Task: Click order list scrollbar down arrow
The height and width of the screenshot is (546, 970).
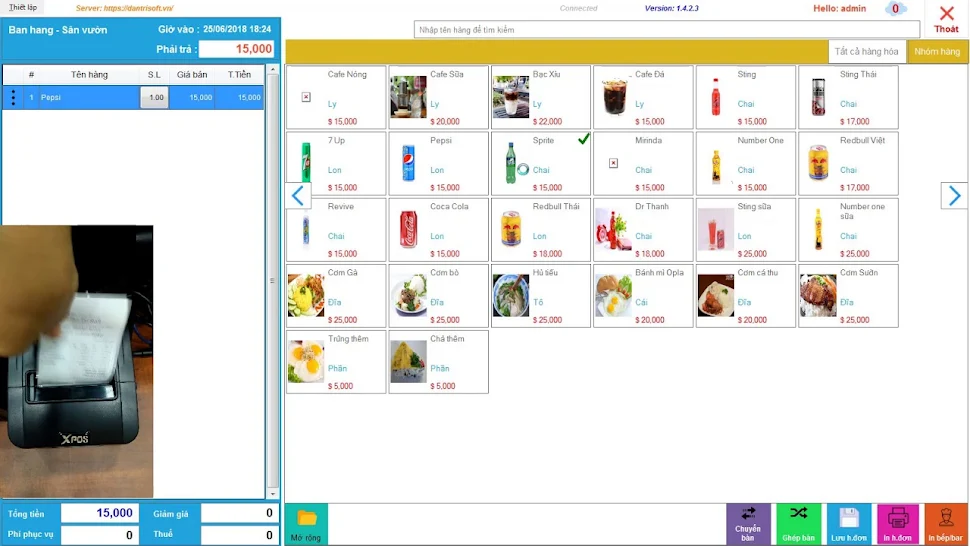Action: click(x=273, y=493)
